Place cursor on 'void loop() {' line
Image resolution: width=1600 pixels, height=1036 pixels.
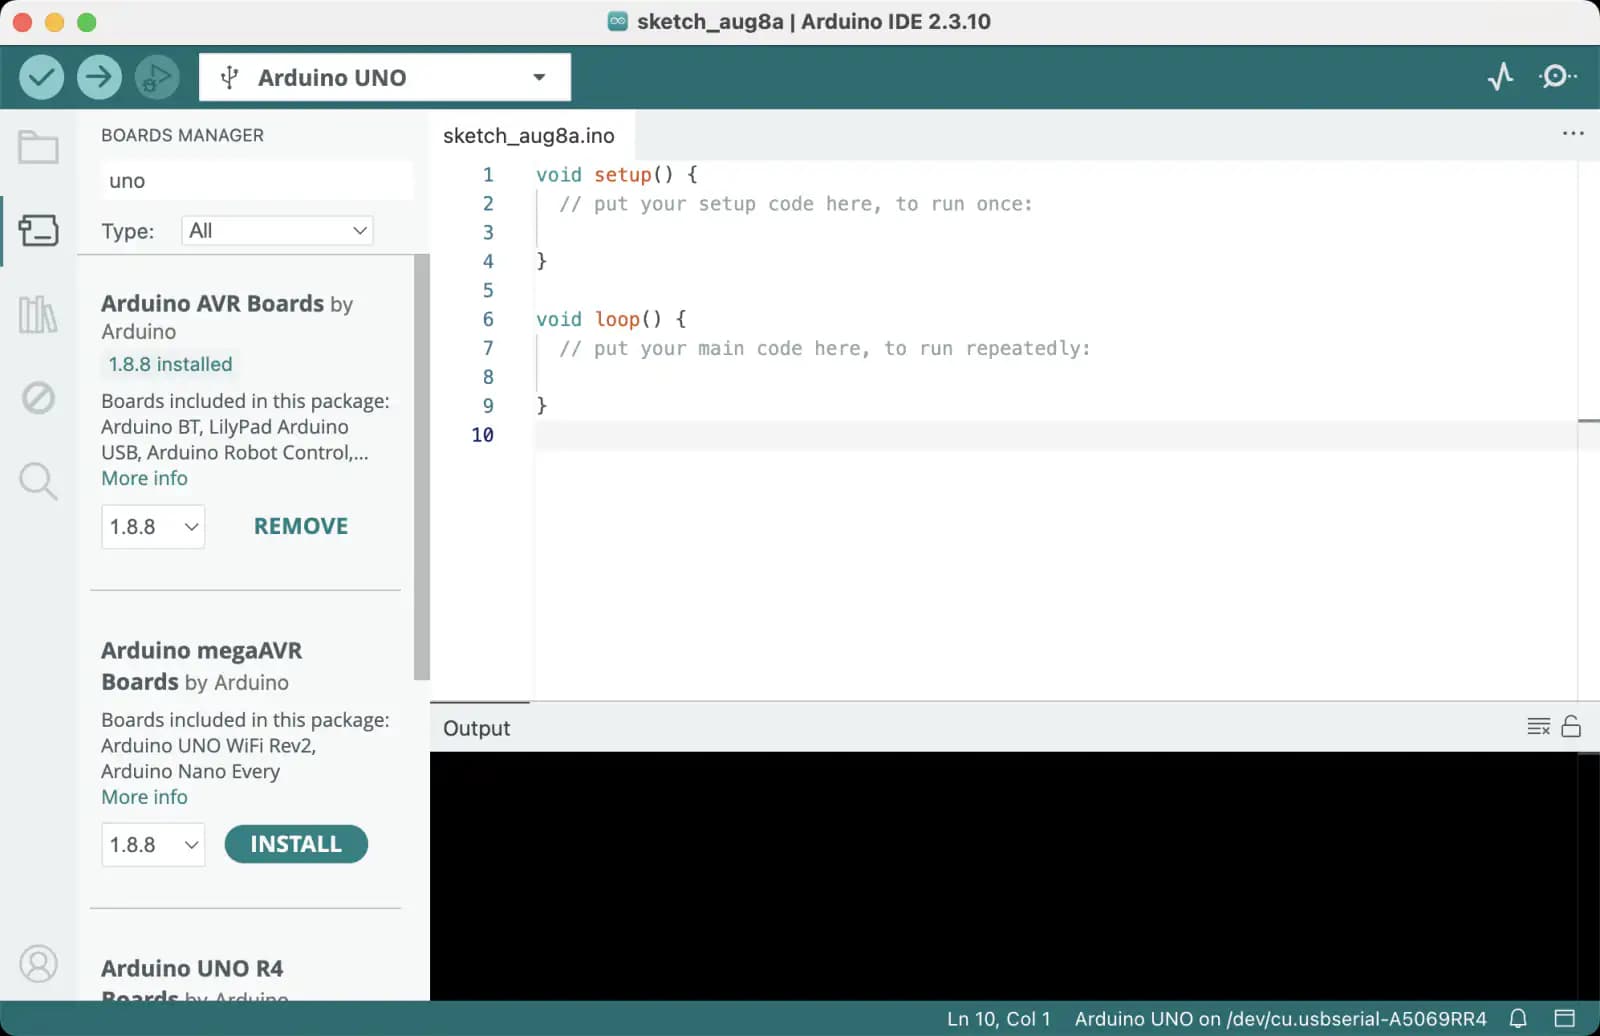click(611, 319)
